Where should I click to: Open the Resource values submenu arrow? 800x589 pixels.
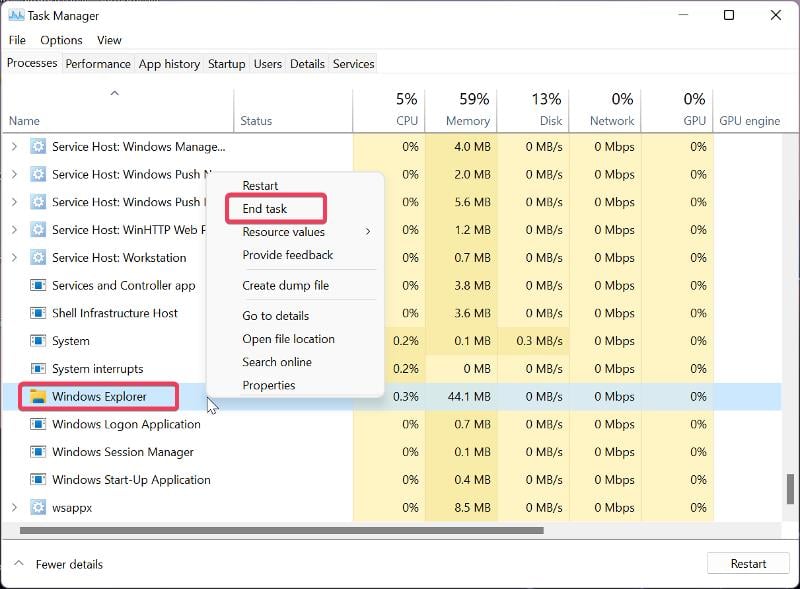click(x=368, y=232)
